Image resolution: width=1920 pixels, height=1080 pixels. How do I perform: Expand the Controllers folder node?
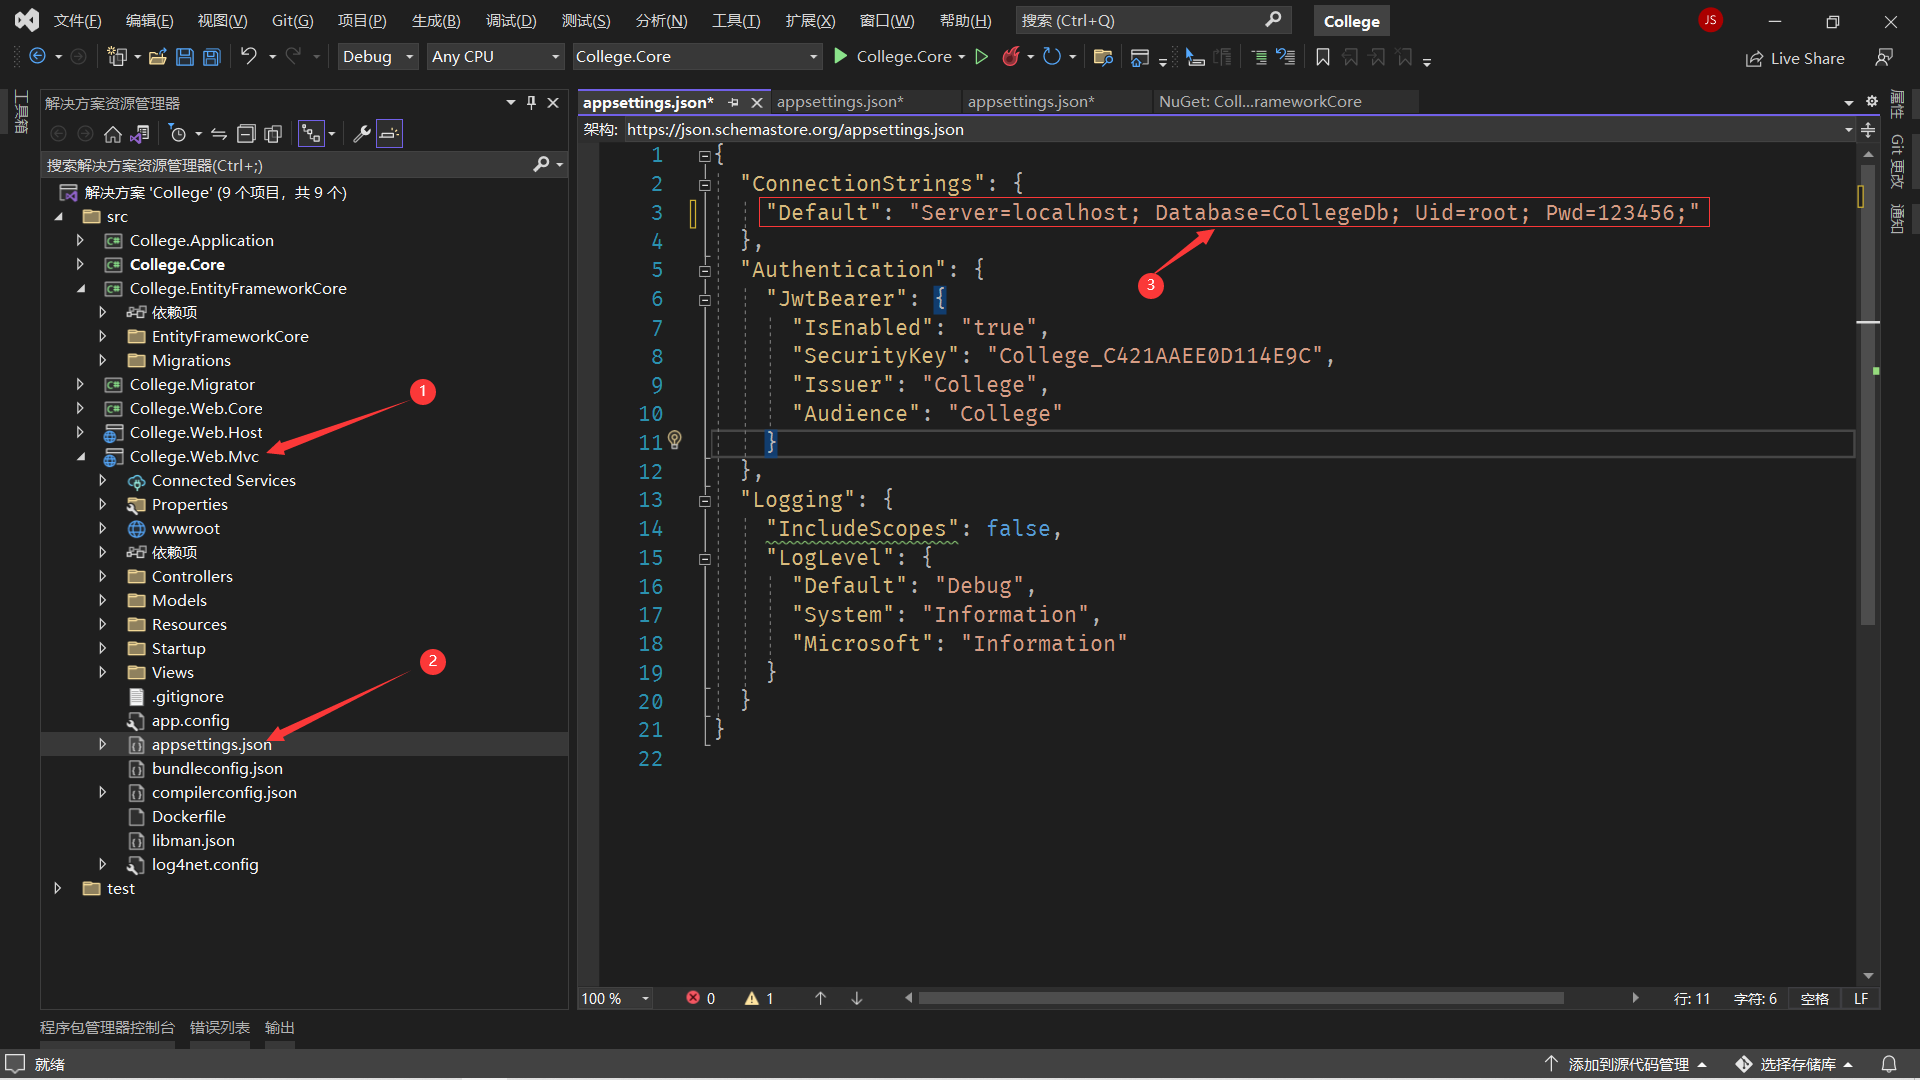pyautogui.click(x=103, y=576)
